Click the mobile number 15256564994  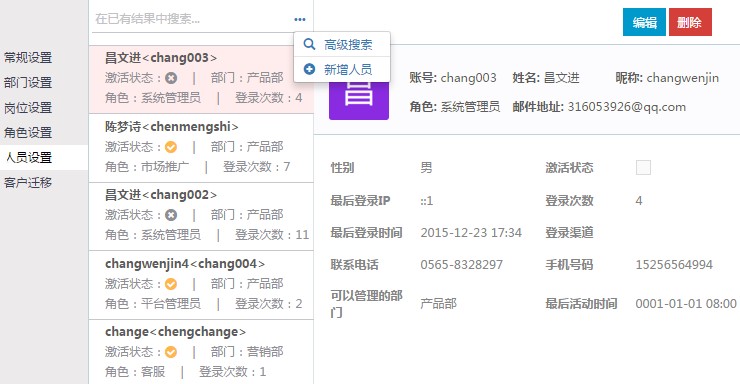click(x=674, y=265)
